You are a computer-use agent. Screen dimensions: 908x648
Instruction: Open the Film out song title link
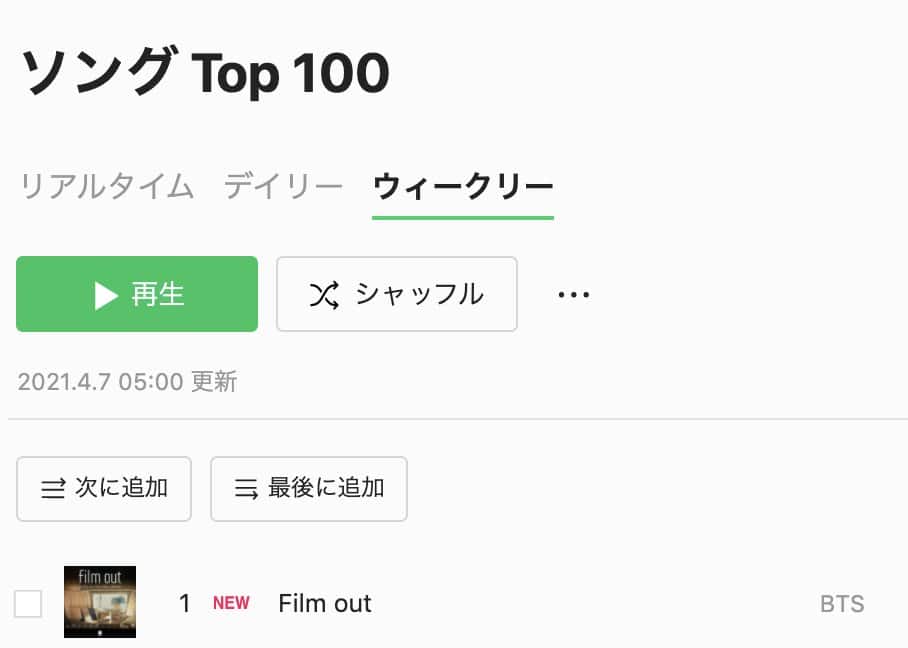325,603
